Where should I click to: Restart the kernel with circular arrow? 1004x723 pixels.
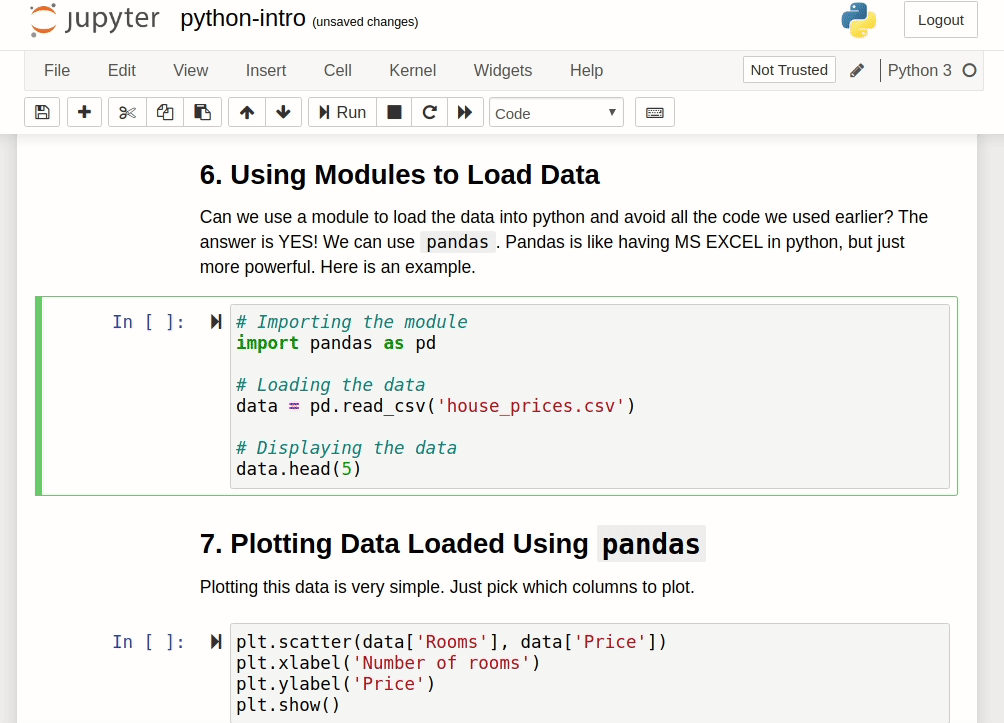430,113
